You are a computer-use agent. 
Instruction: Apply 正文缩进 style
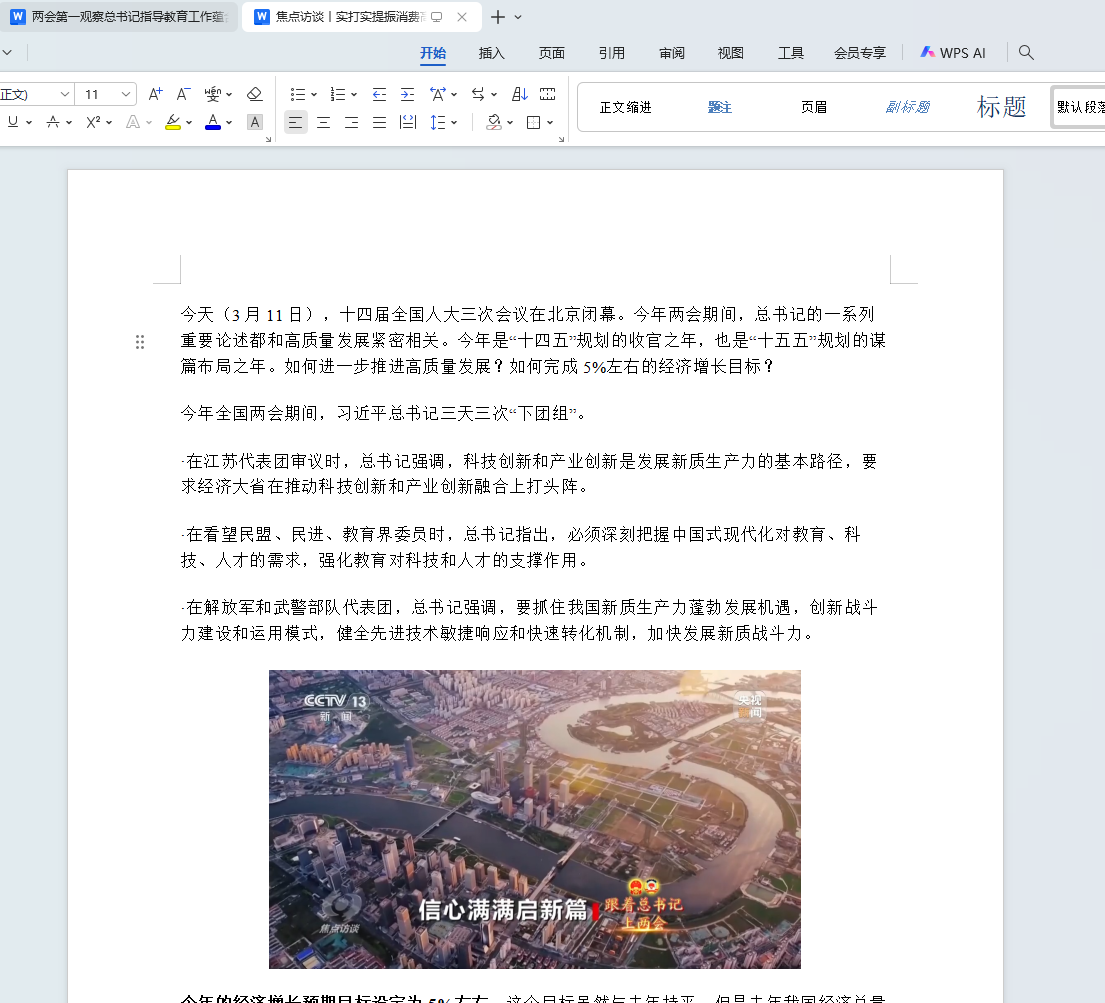626,107
